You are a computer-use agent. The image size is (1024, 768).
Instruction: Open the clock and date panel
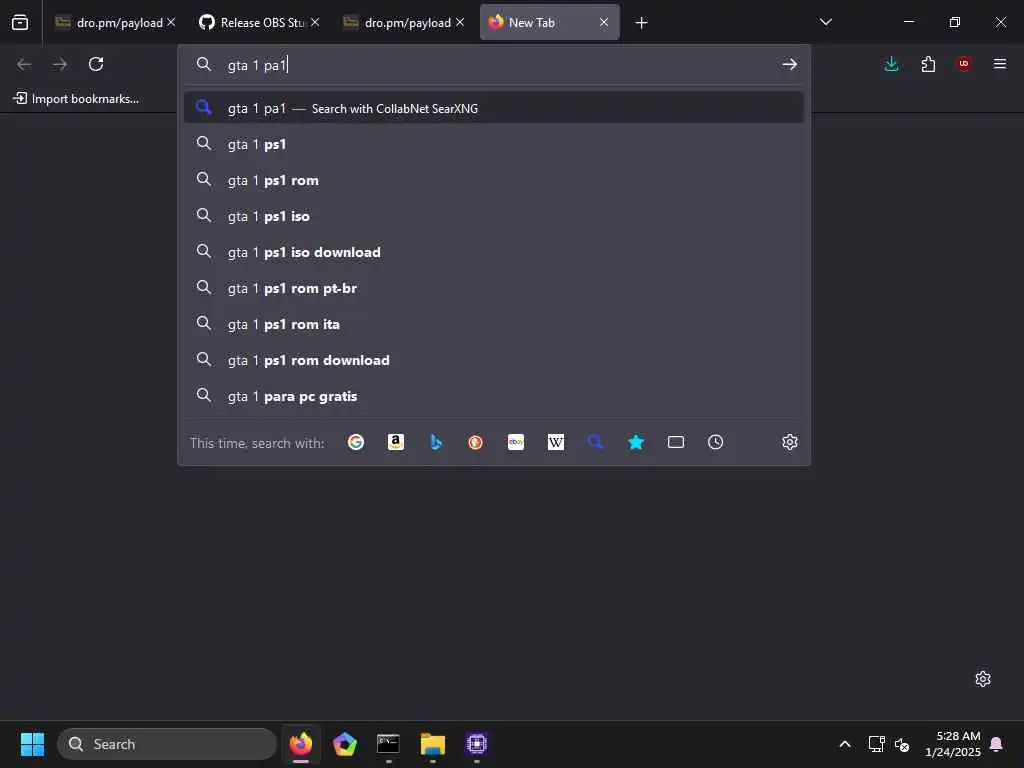click(953, 744)
